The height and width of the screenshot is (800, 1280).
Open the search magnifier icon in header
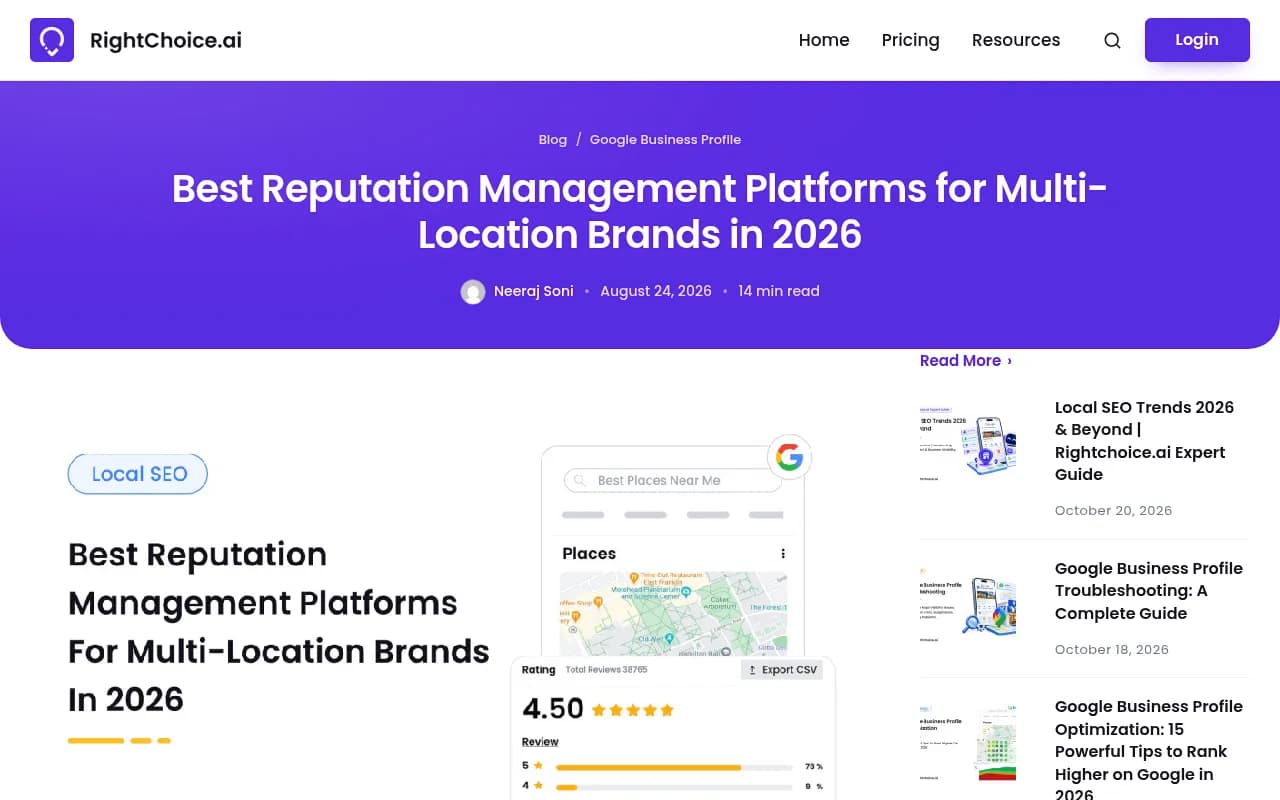click(1112, 40)
